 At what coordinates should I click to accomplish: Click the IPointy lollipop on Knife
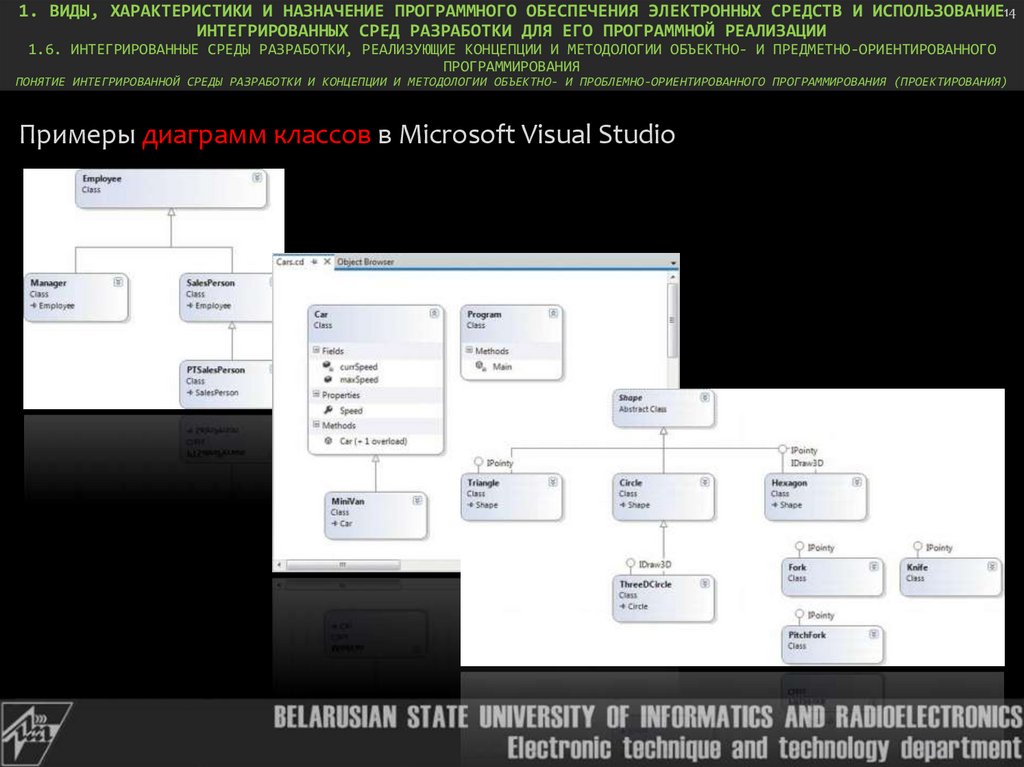tap(918, 547)
